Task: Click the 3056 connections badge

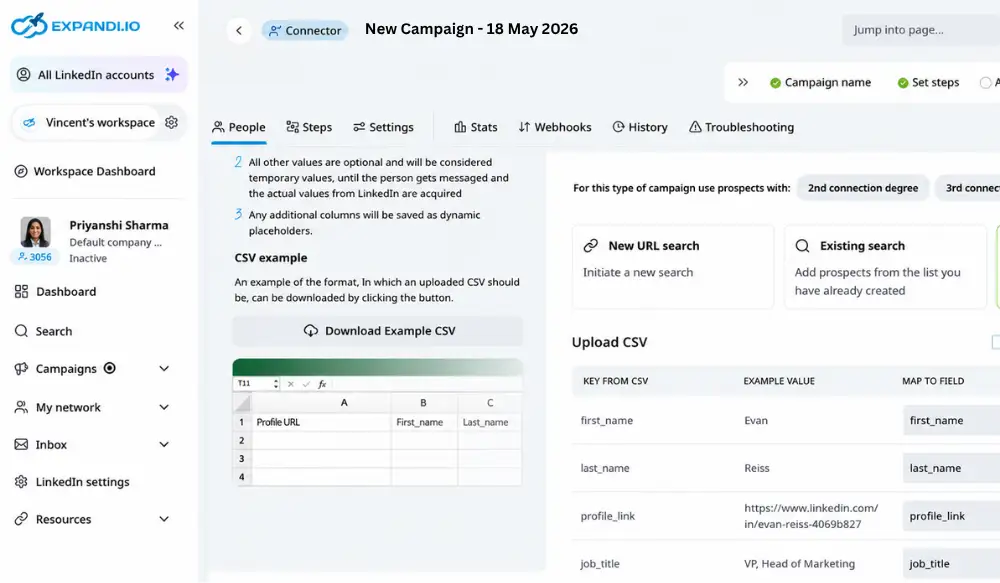Action: 34,257
